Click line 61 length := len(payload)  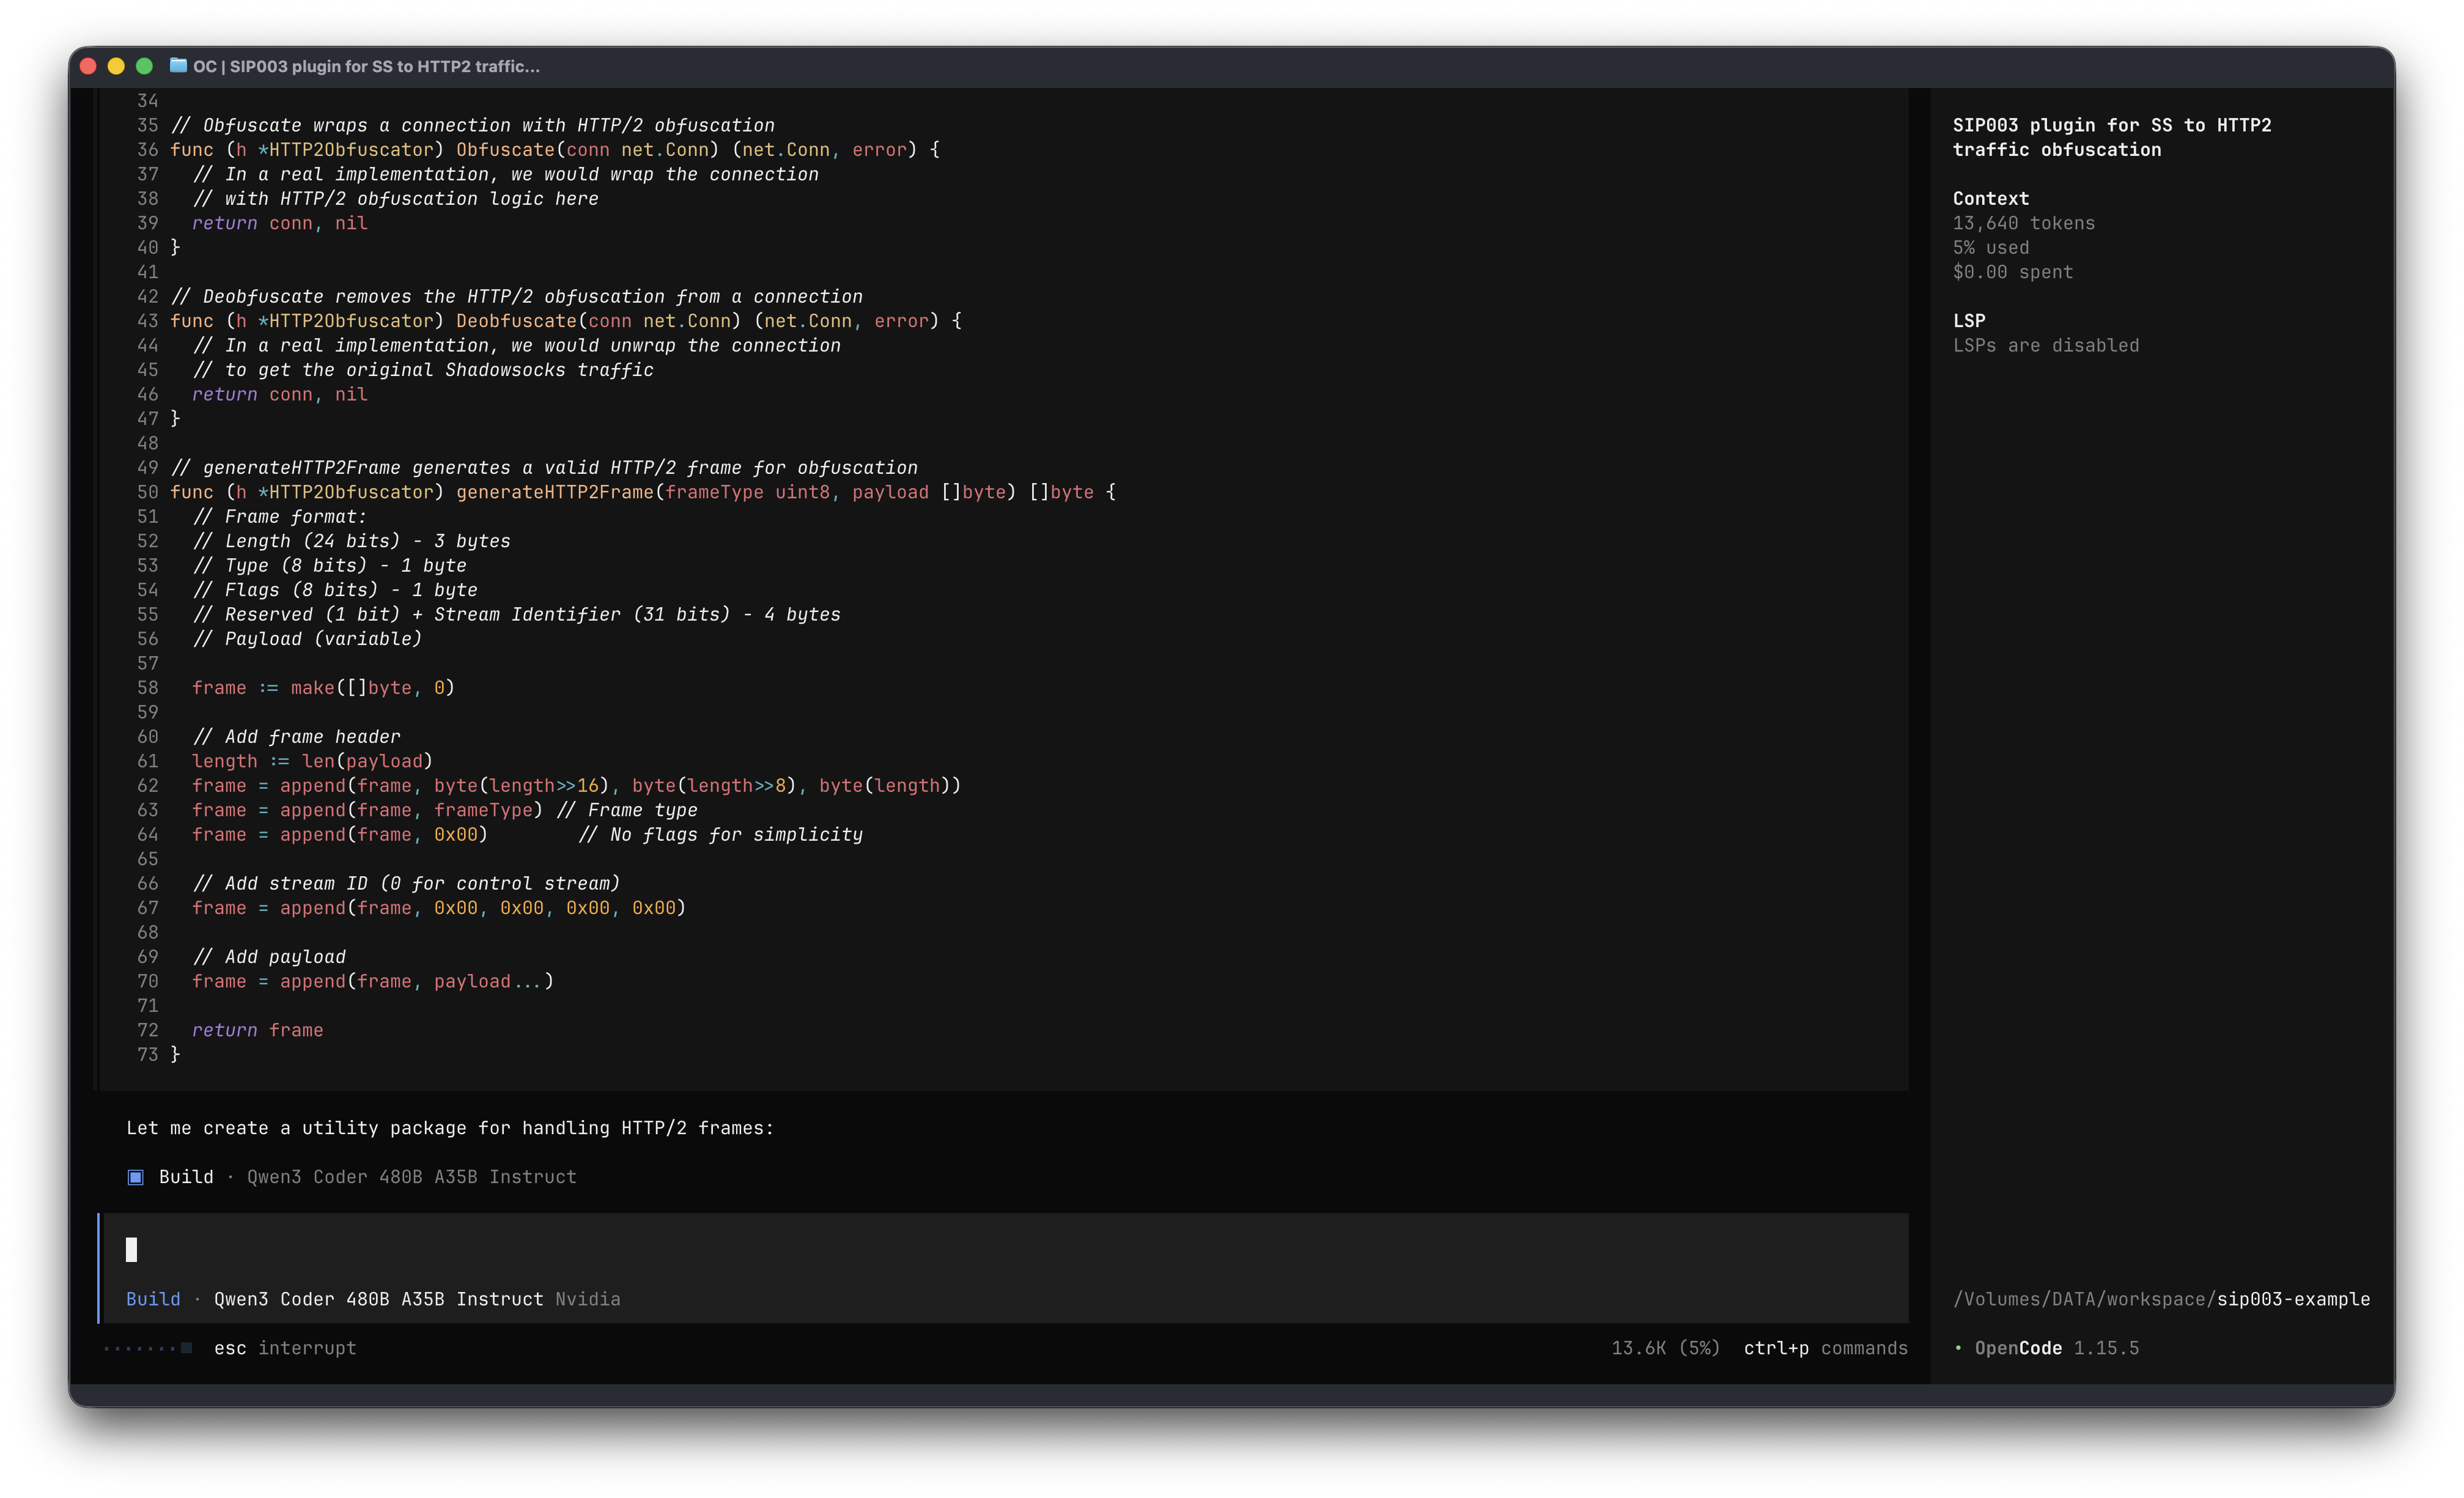click(x=312, y=761)
